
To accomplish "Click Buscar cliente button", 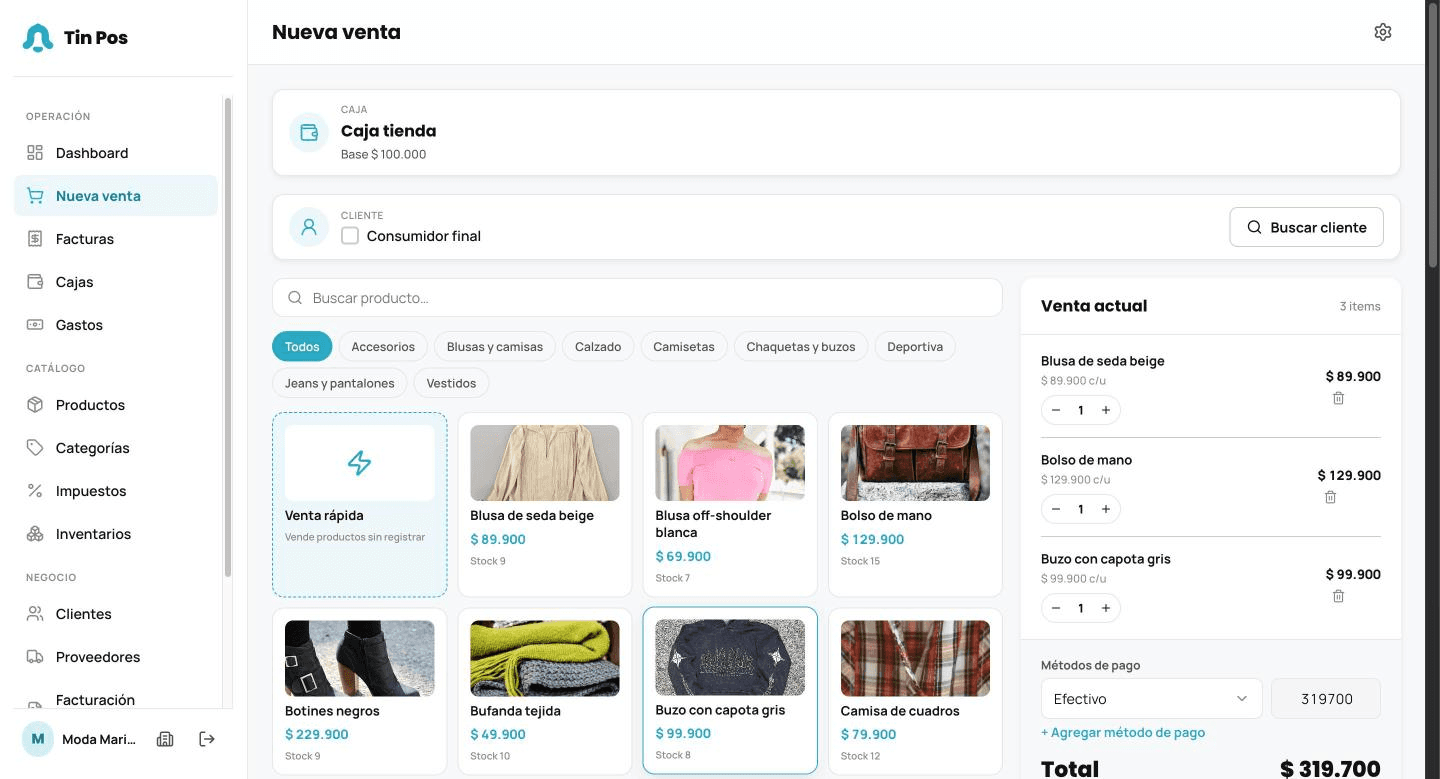I will click(1306, 227).
